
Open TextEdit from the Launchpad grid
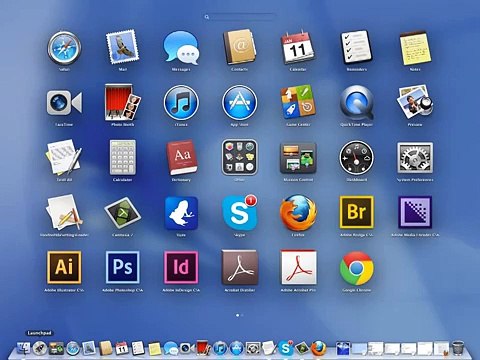point(64,158)
